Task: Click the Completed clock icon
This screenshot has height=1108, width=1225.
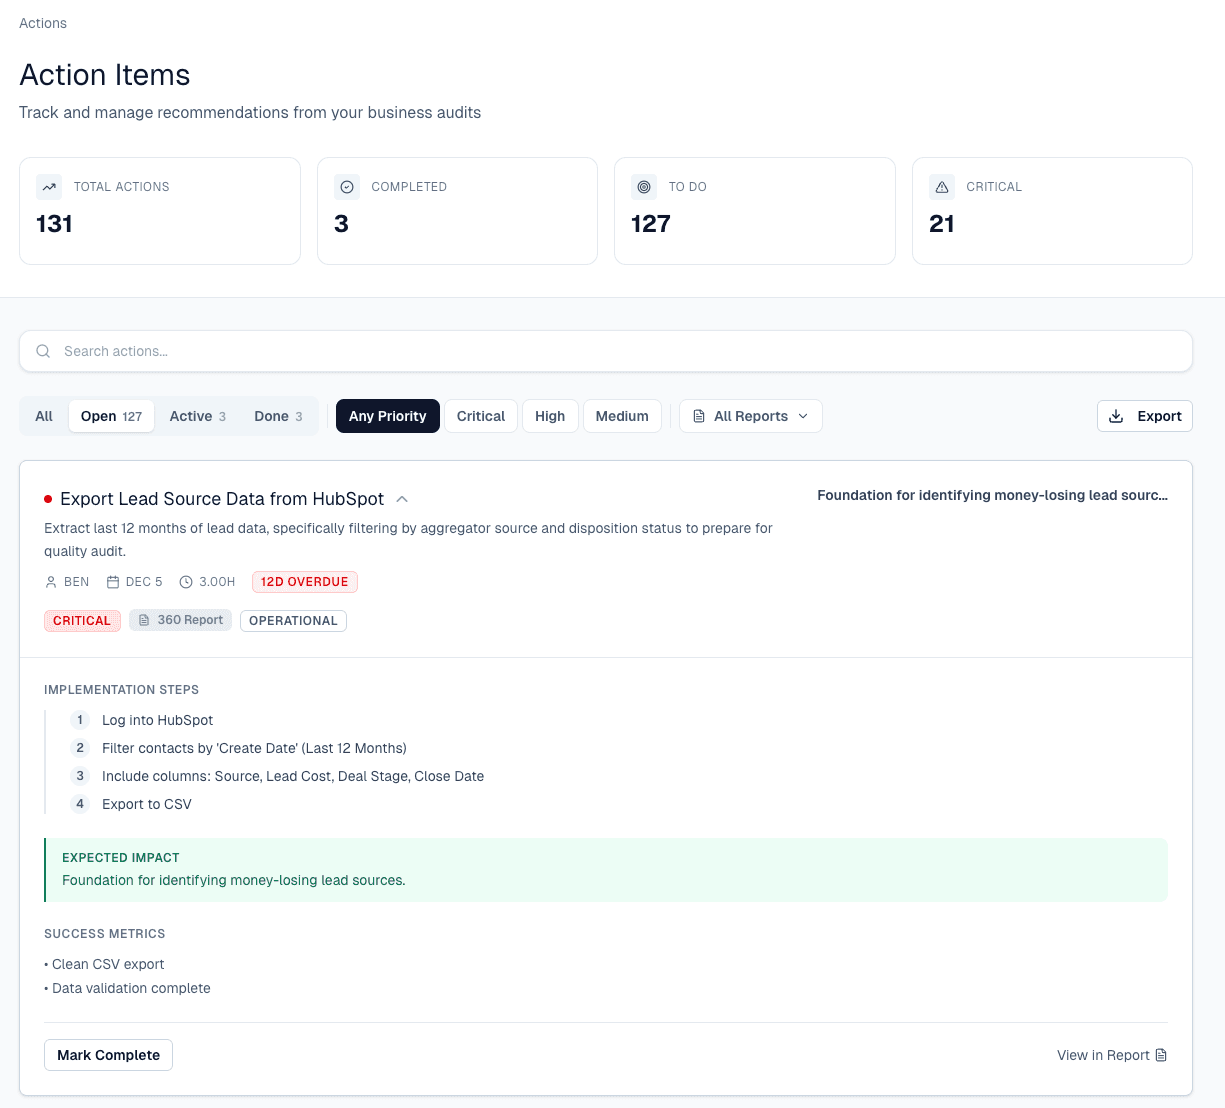Action: (346, 186)
